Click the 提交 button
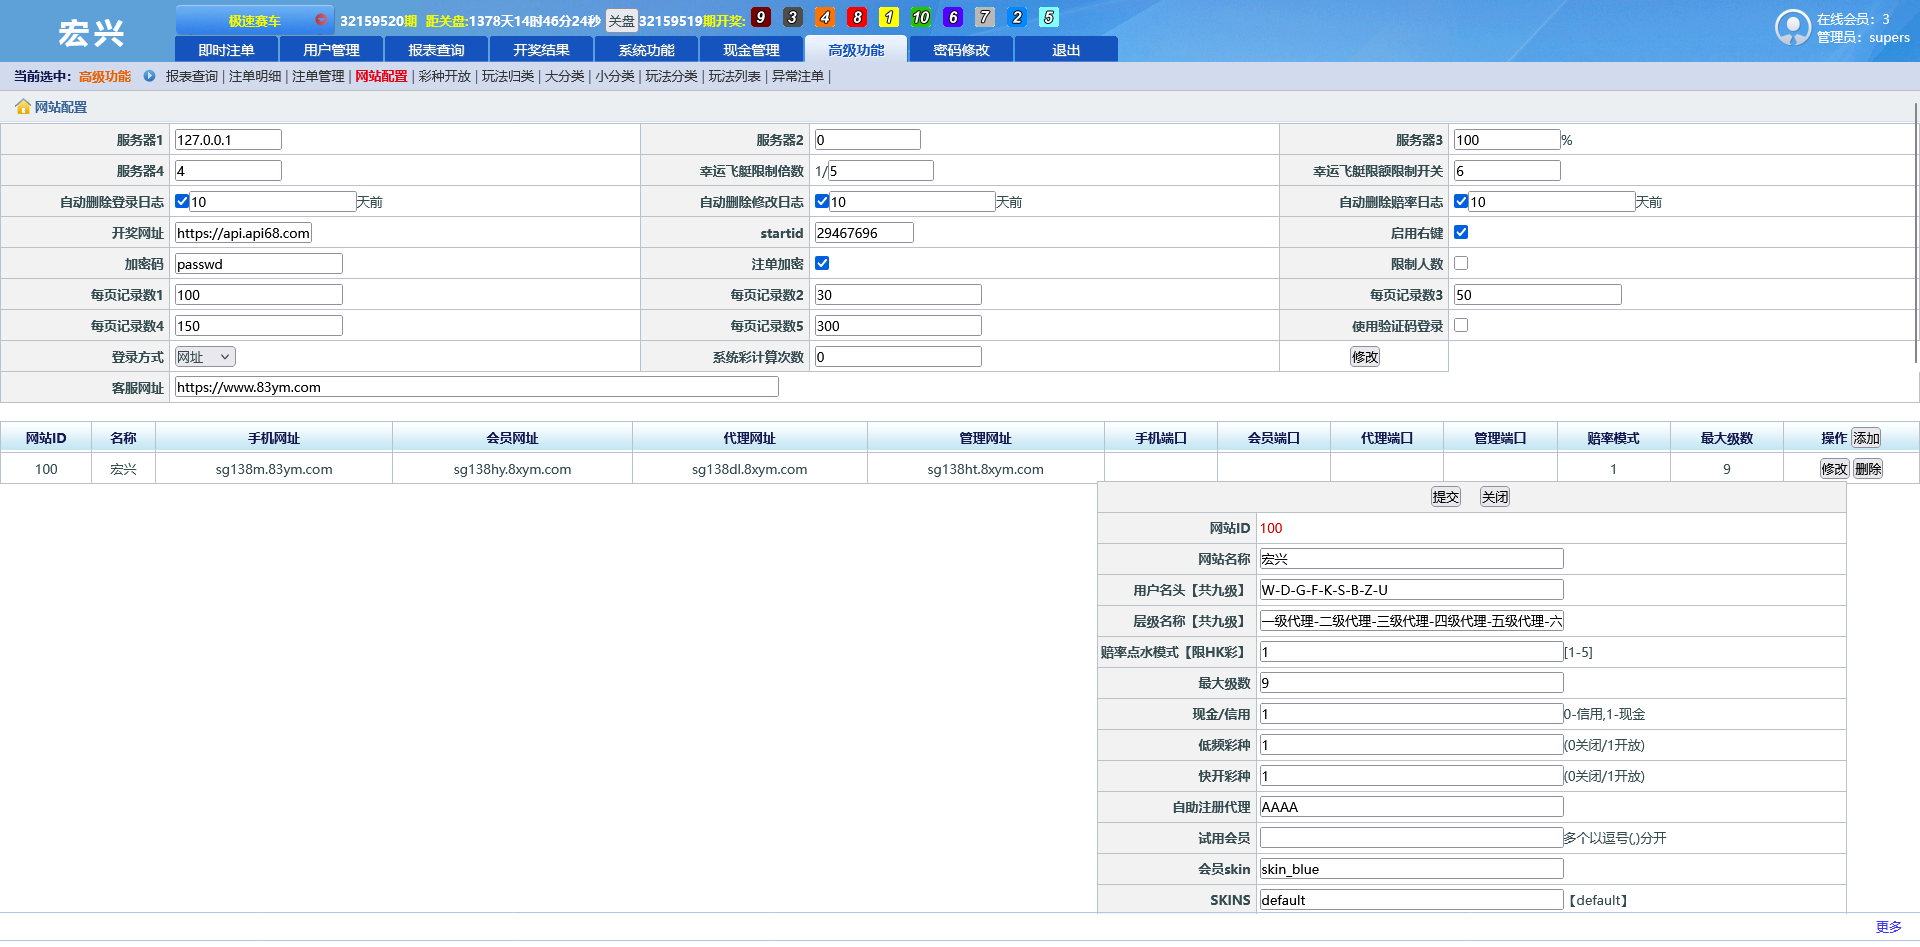The image size is (1920, 947). click(1446, 497)
